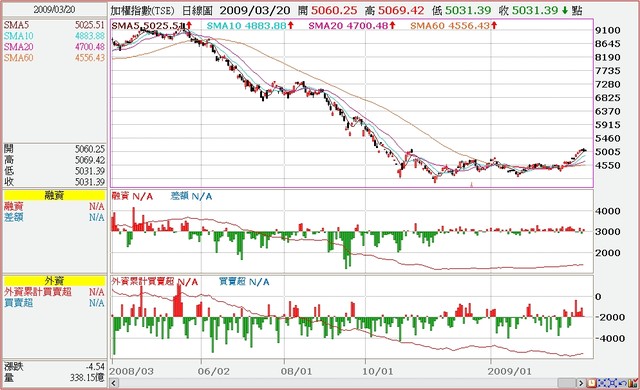Click the 4550 price axis label
Image resolution: width=640 pixels, height=390 pixels.
tap(608, 165)
